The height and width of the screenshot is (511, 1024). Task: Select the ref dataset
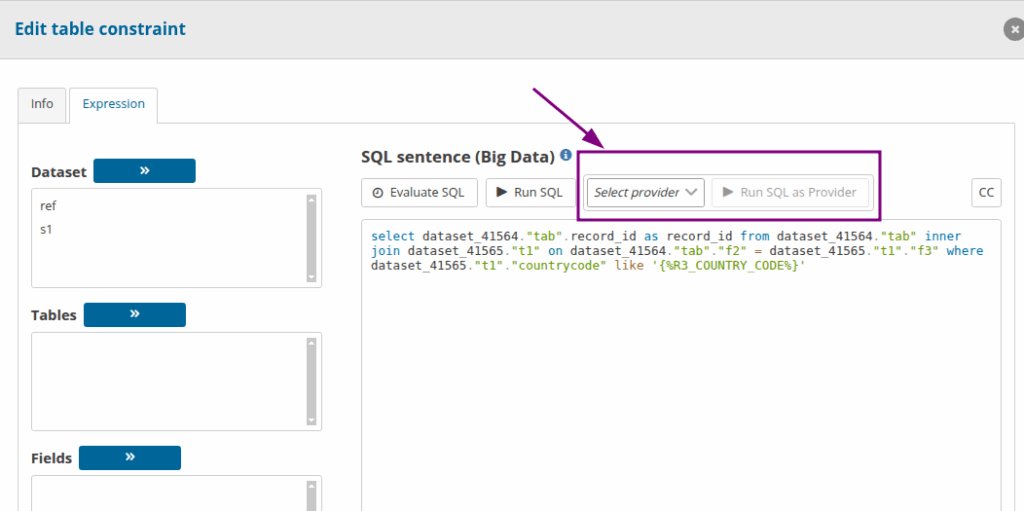coord(48,207)
